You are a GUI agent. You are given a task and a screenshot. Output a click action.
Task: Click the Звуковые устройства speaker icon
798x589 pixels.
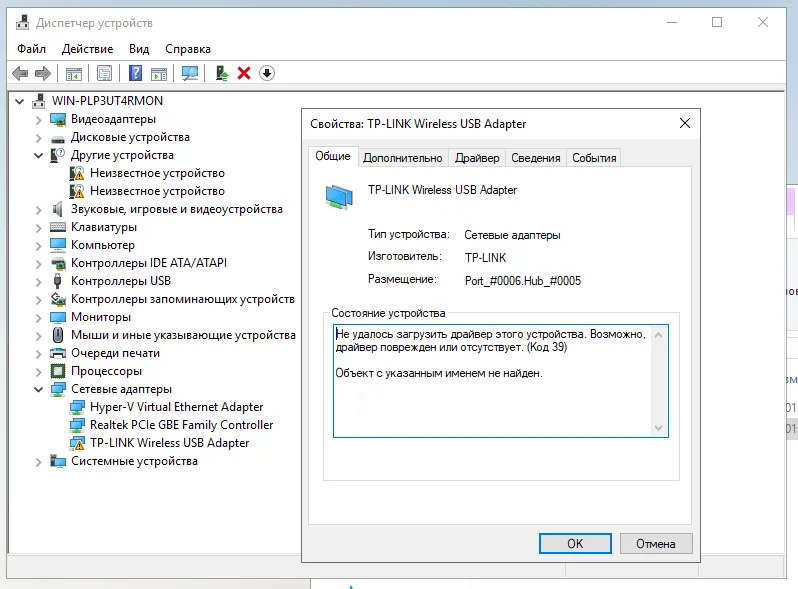(x=58, y=209)
